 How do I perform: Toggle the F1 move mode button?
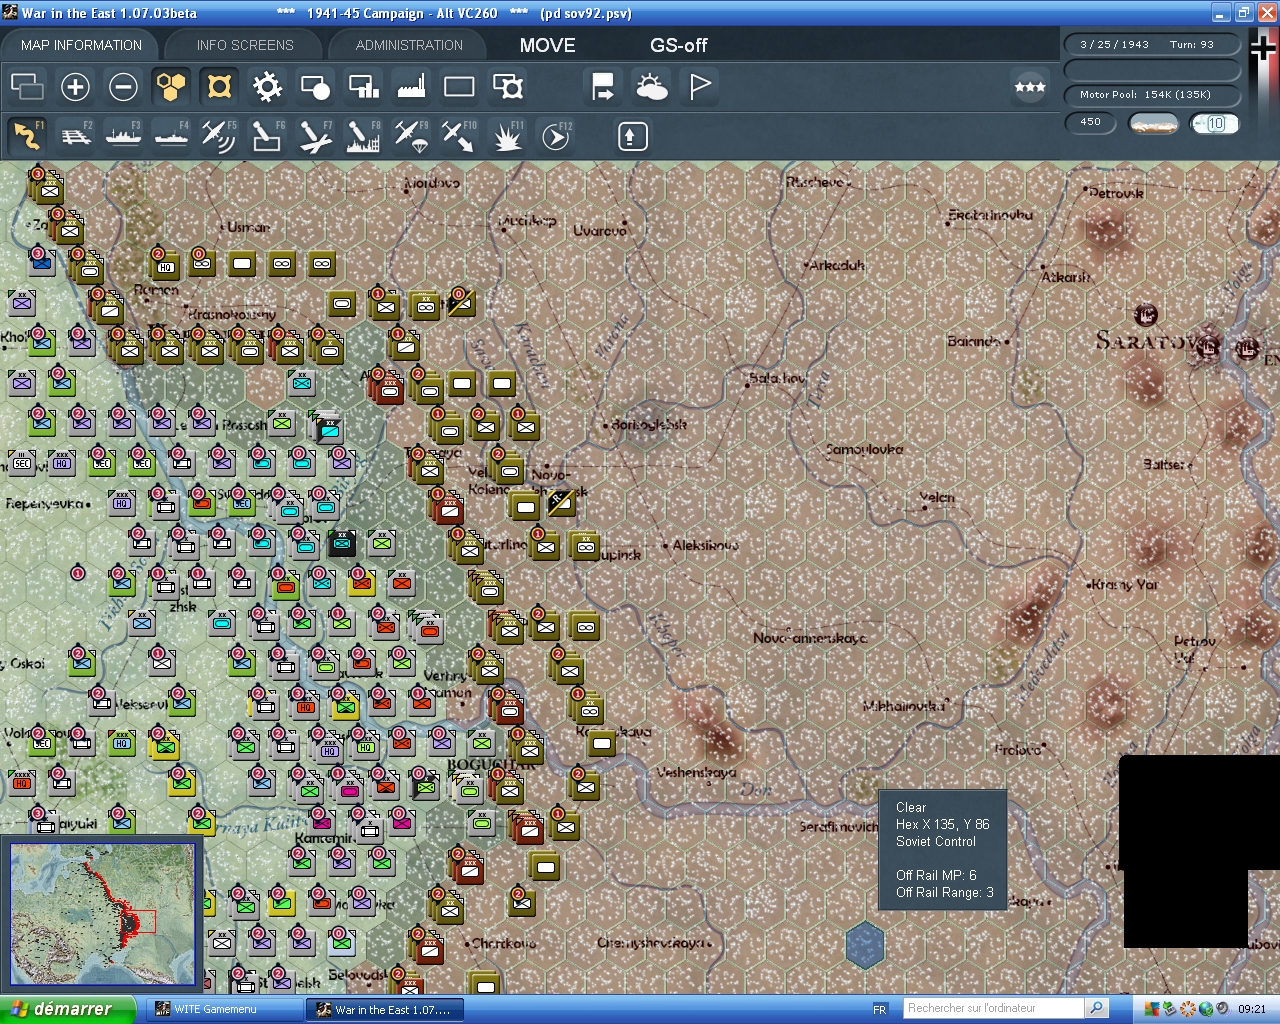pos(28,136)
